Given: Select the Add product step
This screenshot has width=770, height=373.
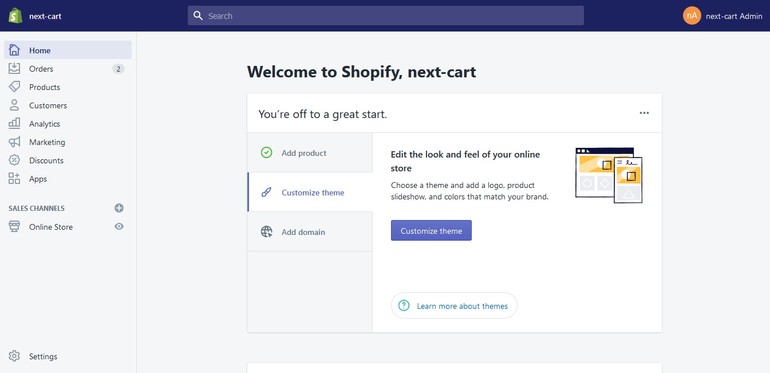Looking at the screenshot, I should pyautogui.click(x=310, y=153).
